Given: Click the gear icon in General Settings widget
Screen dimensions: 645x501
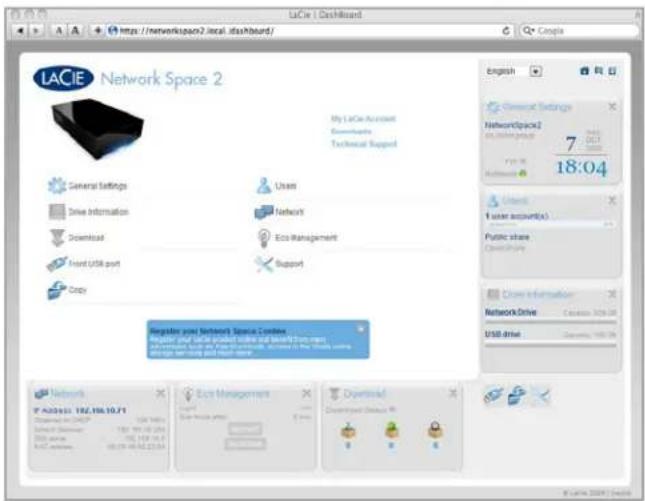Looking at the screenshot, I should [493, 107].
